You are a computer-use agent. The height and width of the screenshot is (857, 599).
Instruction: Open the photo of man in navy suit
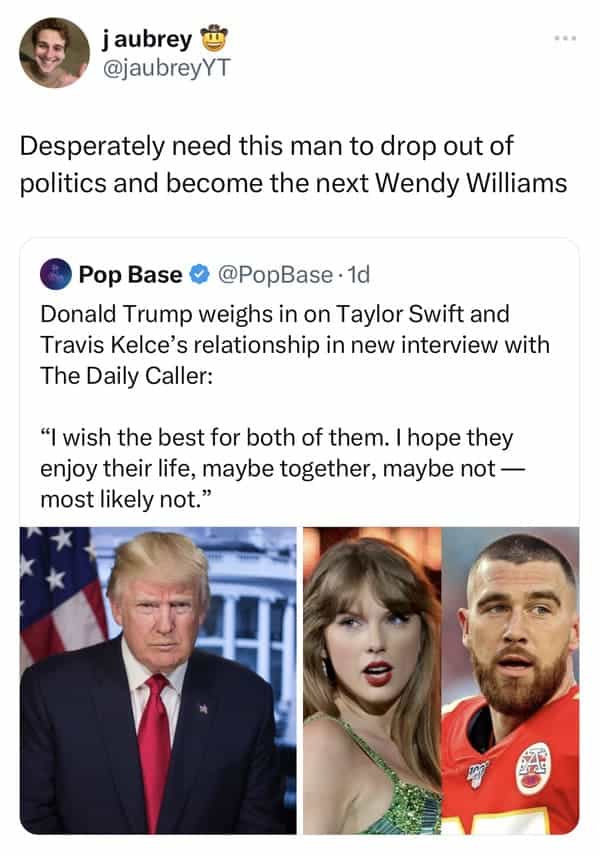point(158,680)
